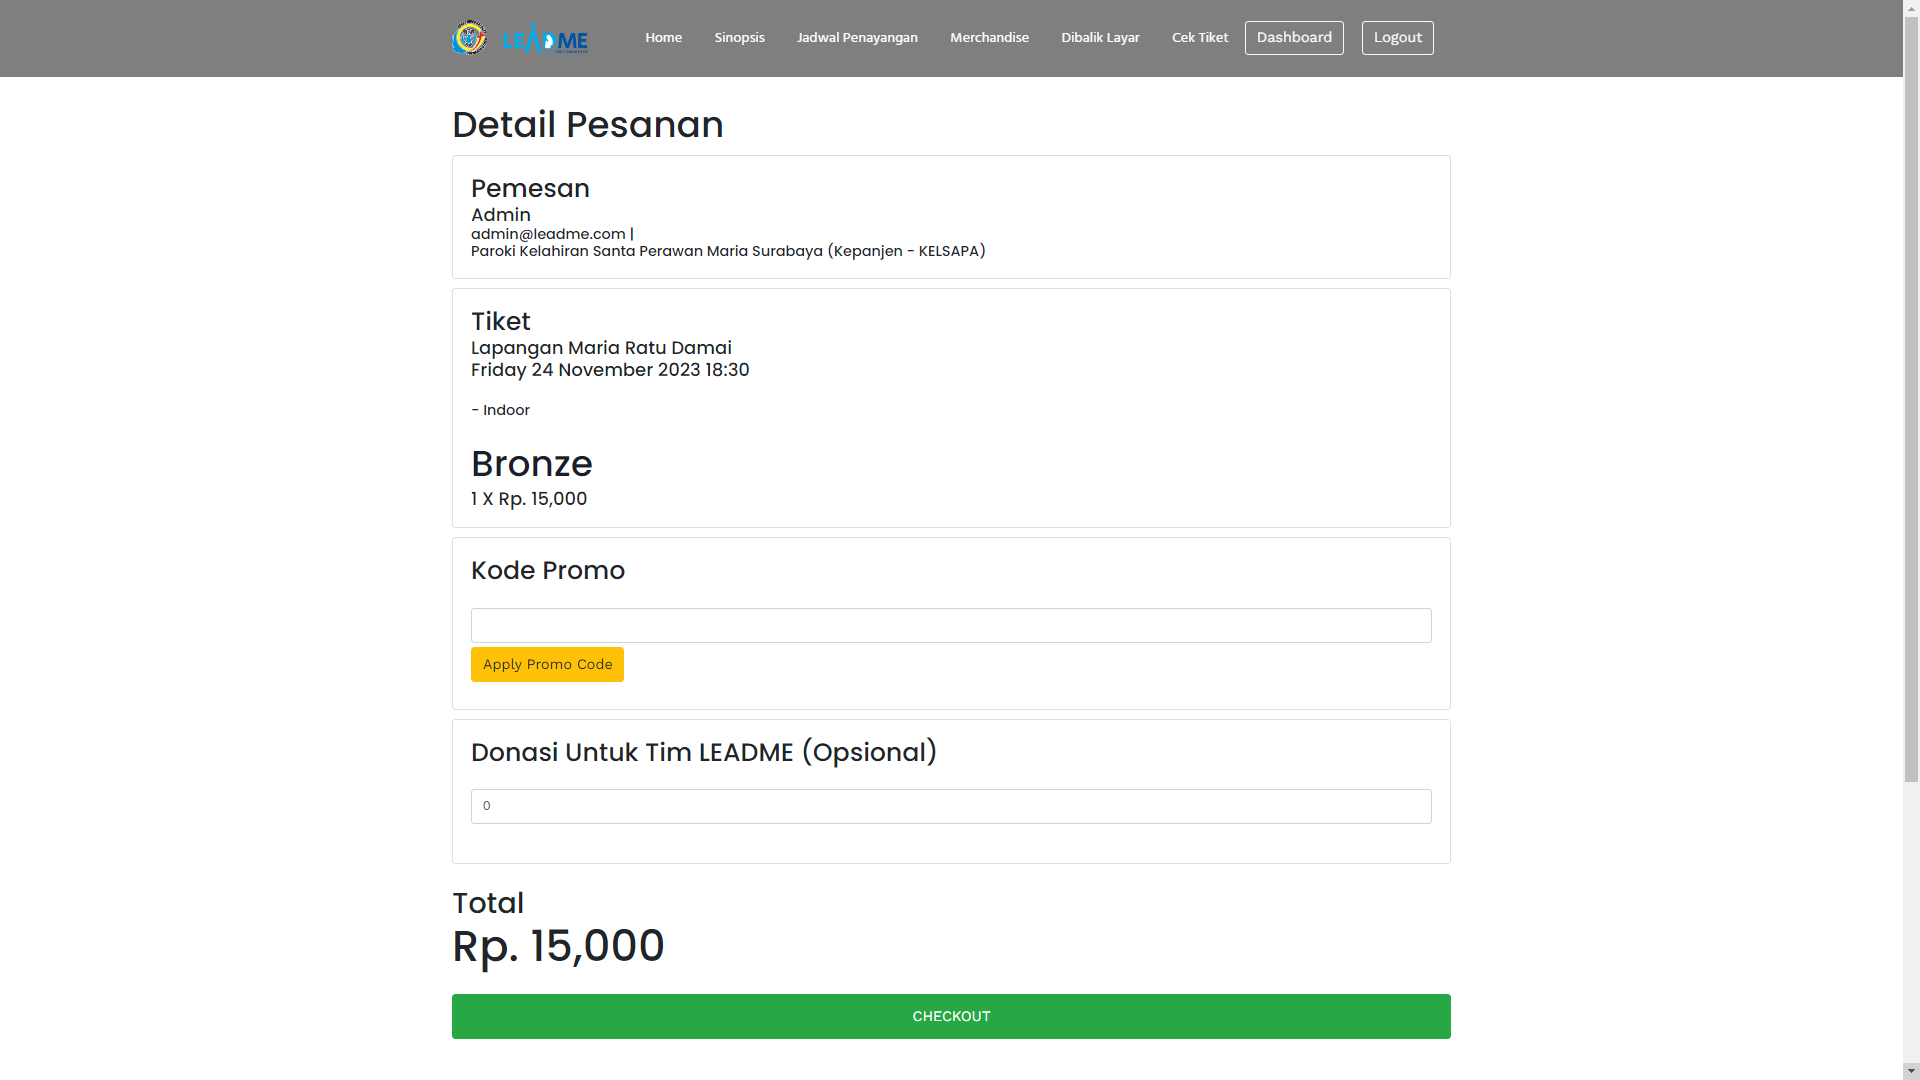
Task: Click the Bronze ticket heading
Action: 532,464
